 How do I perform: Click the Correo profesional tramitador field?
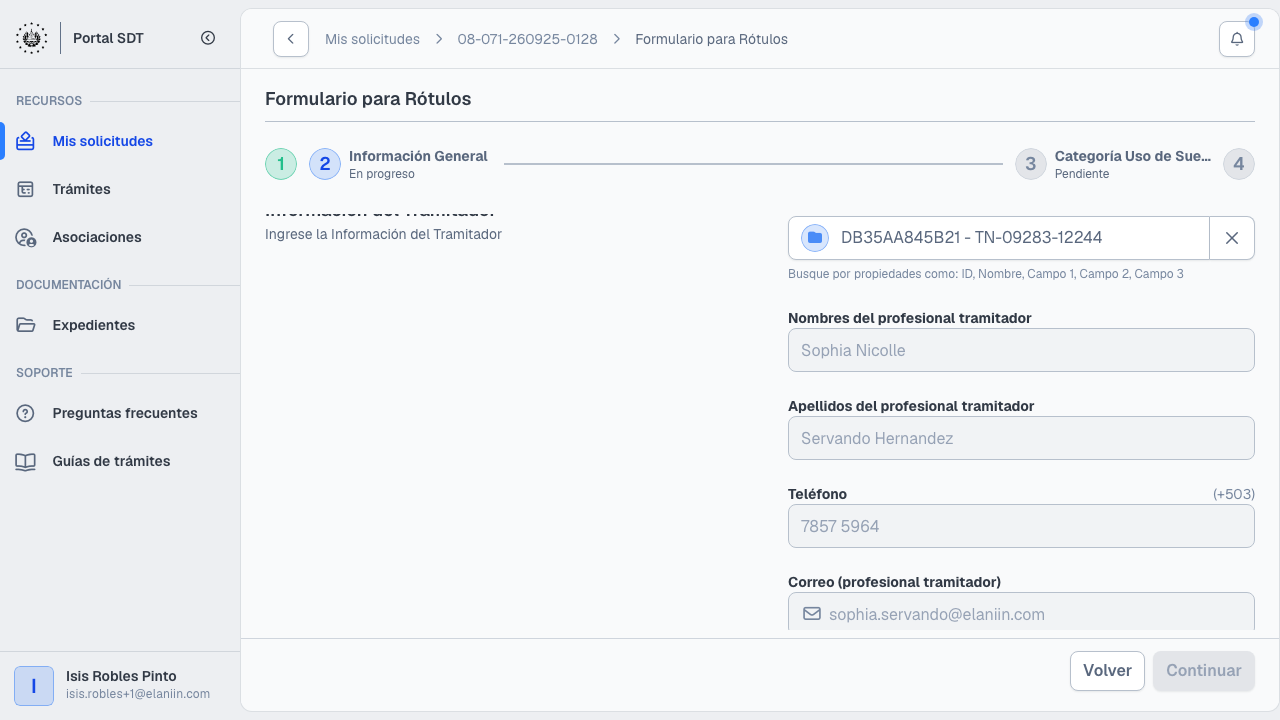click(x=1021, y=612)
